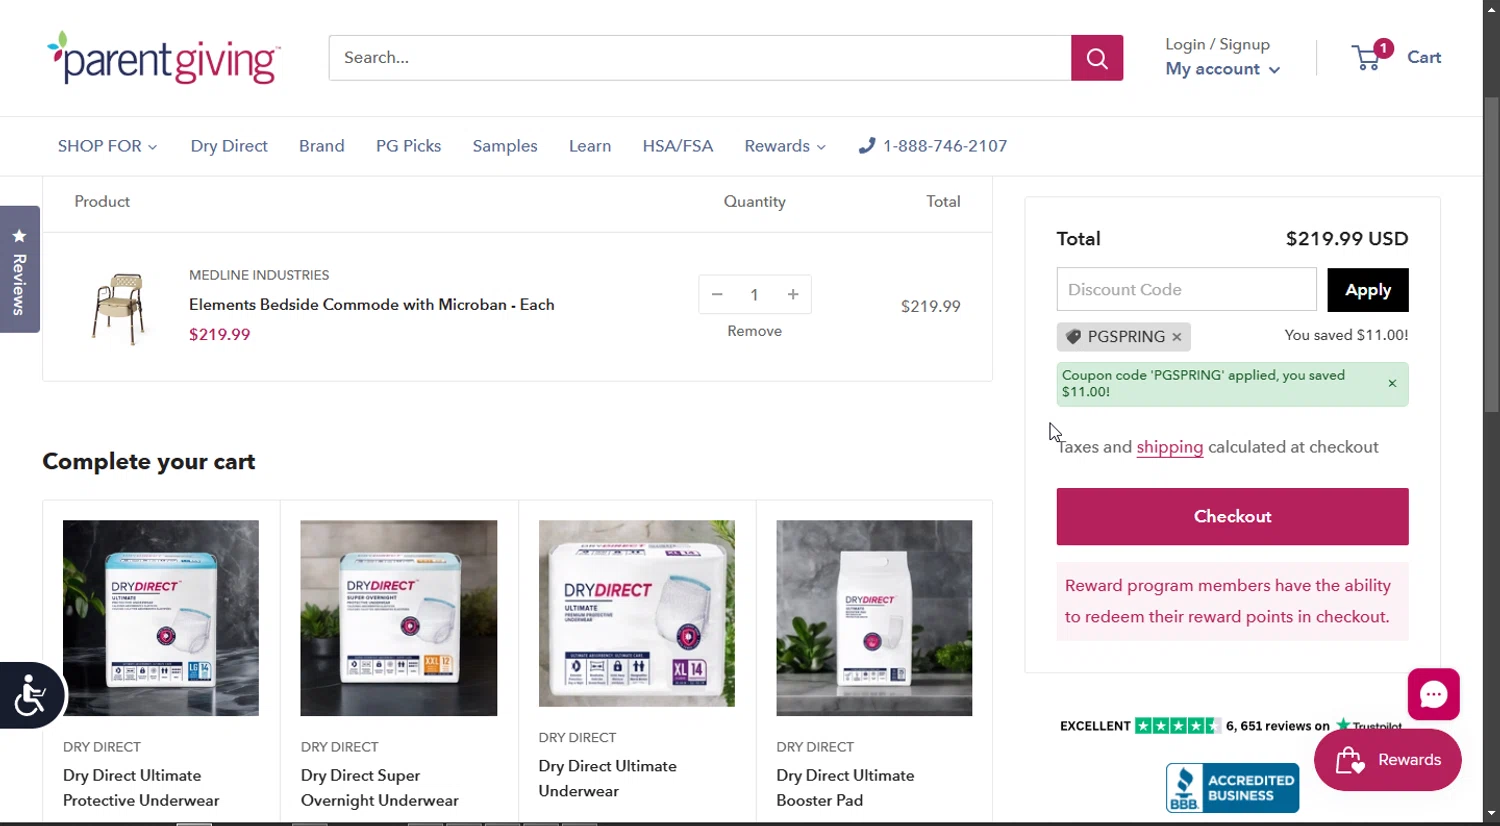This screenshot has height=826, width=1500.
Task: Increase commode quantity with plus button
Action: click(x=793, y=294)
